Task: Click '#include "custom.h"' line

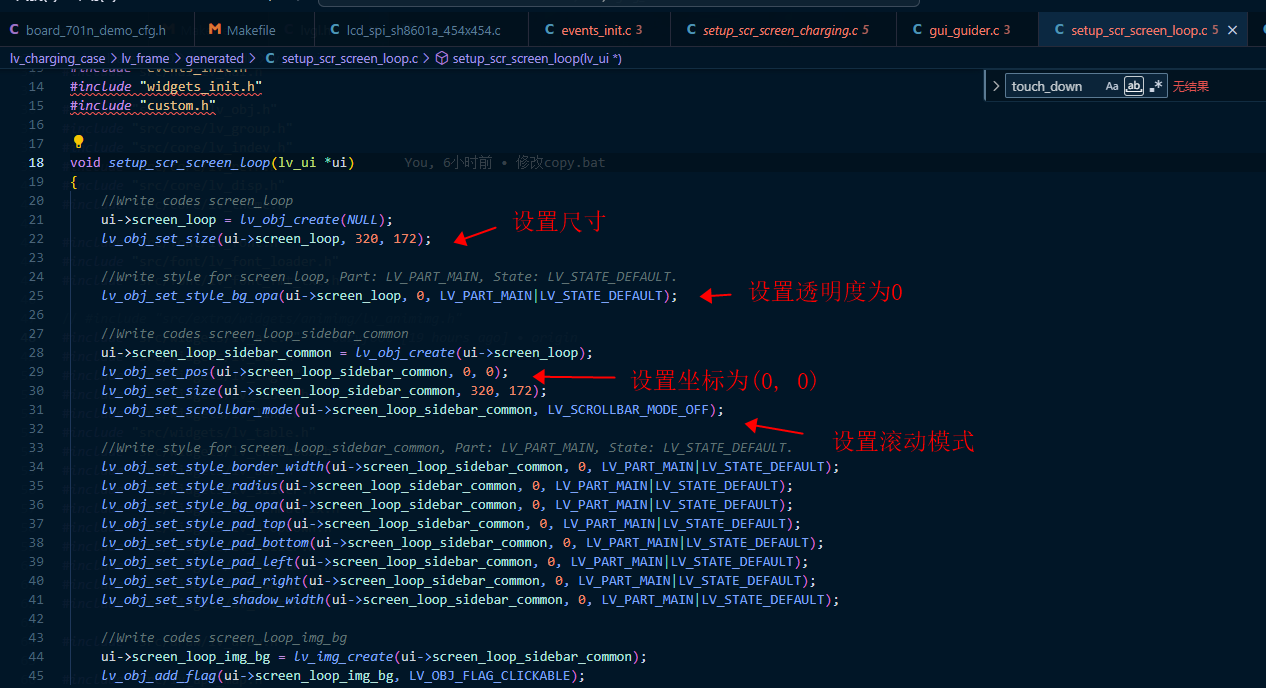Action: (x=143, y=105)
